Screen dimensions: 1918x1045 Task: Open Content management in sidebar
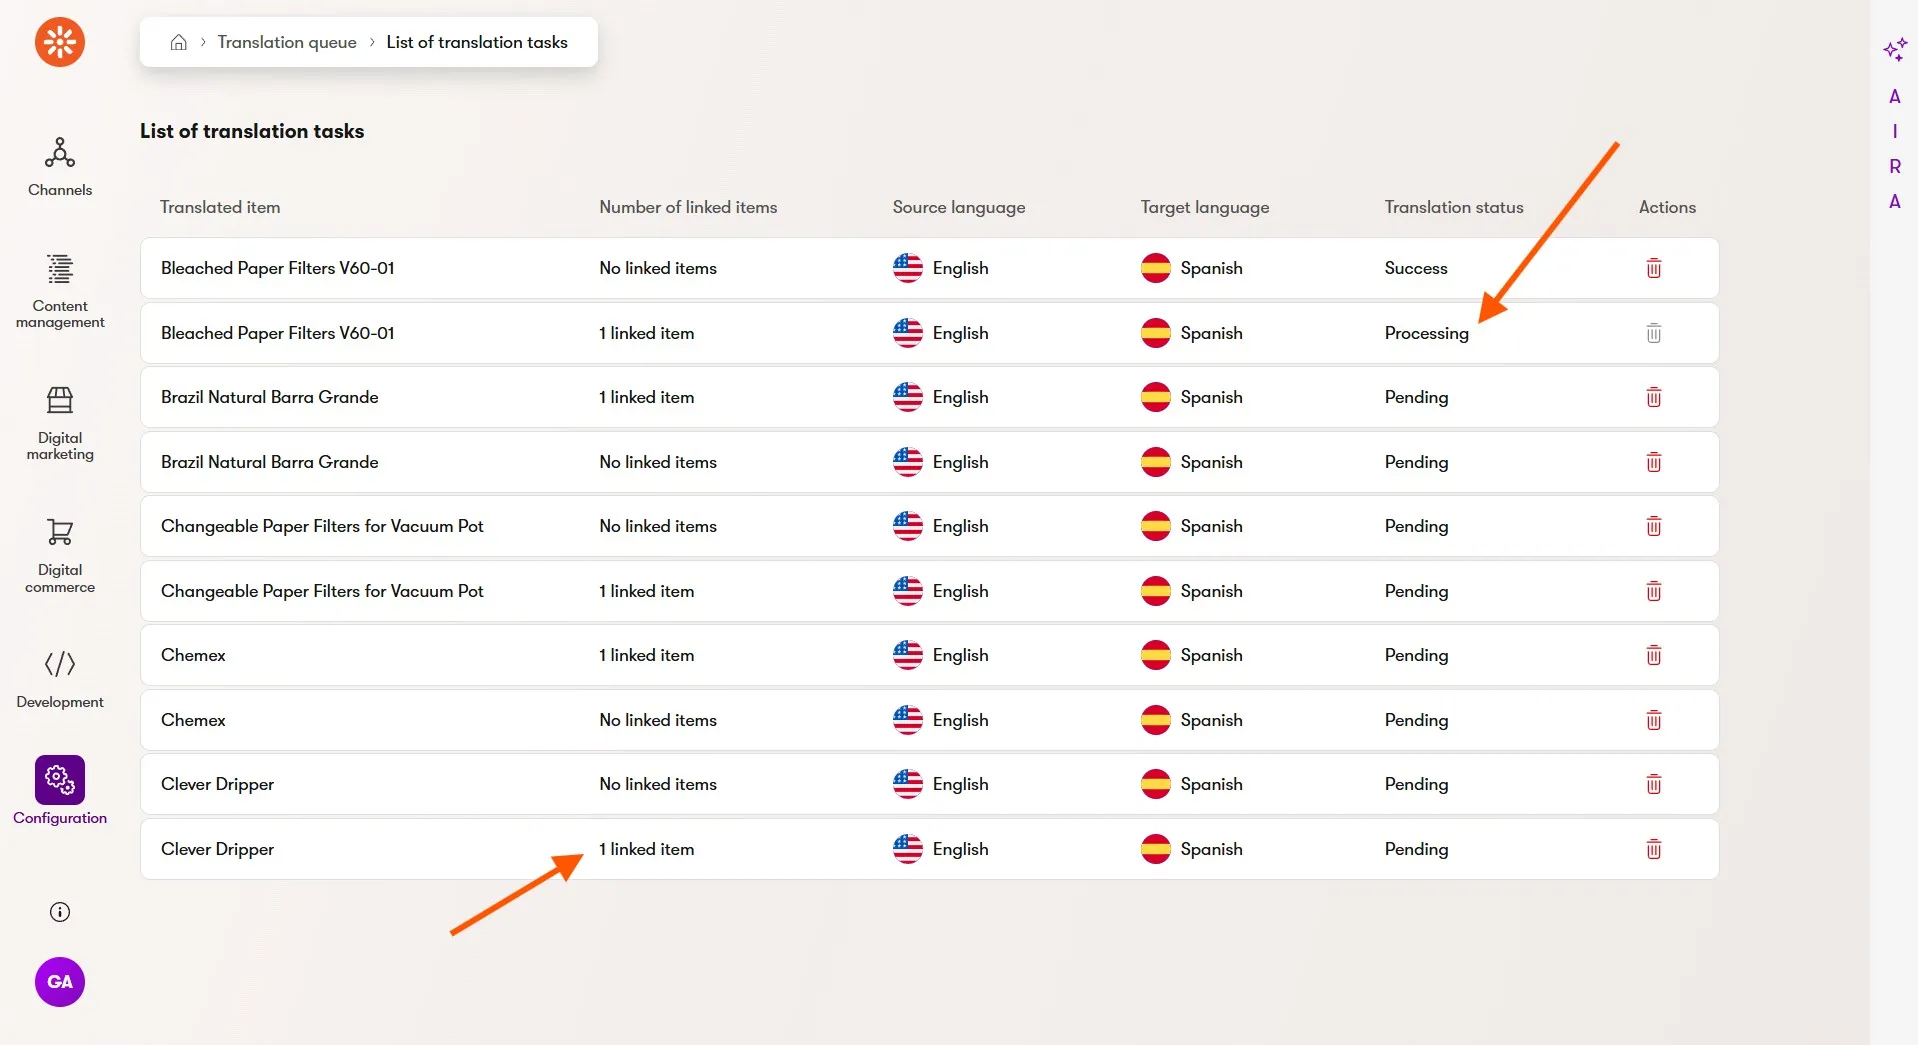60,290
